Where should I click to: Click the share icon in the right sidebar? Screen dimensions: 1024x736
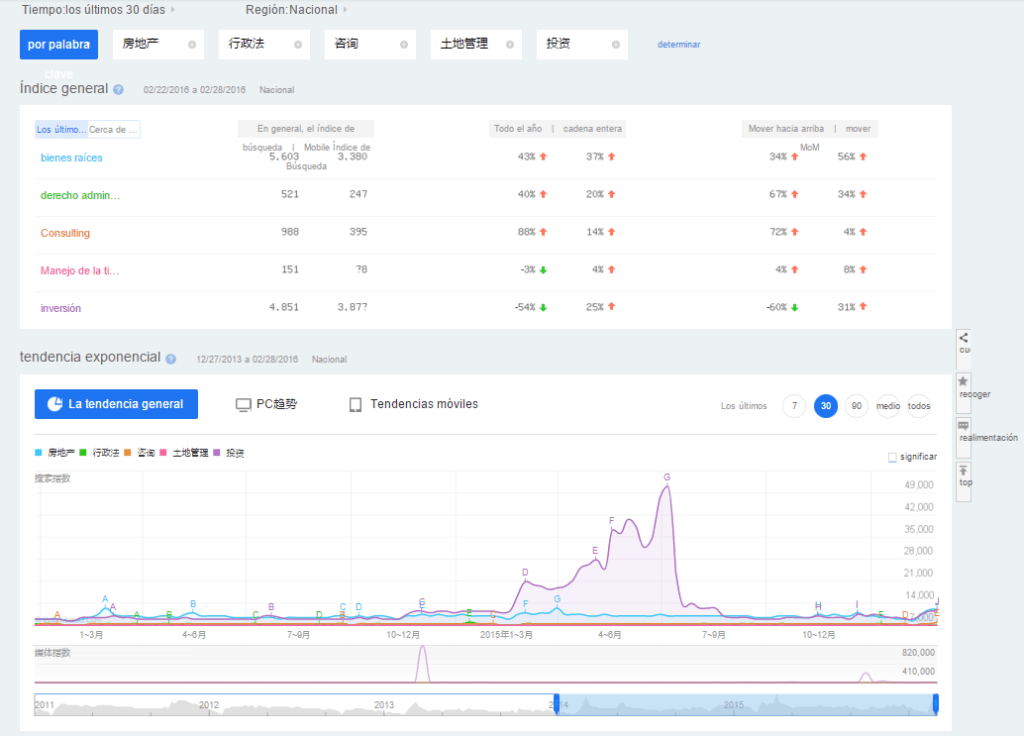(962, 338)
